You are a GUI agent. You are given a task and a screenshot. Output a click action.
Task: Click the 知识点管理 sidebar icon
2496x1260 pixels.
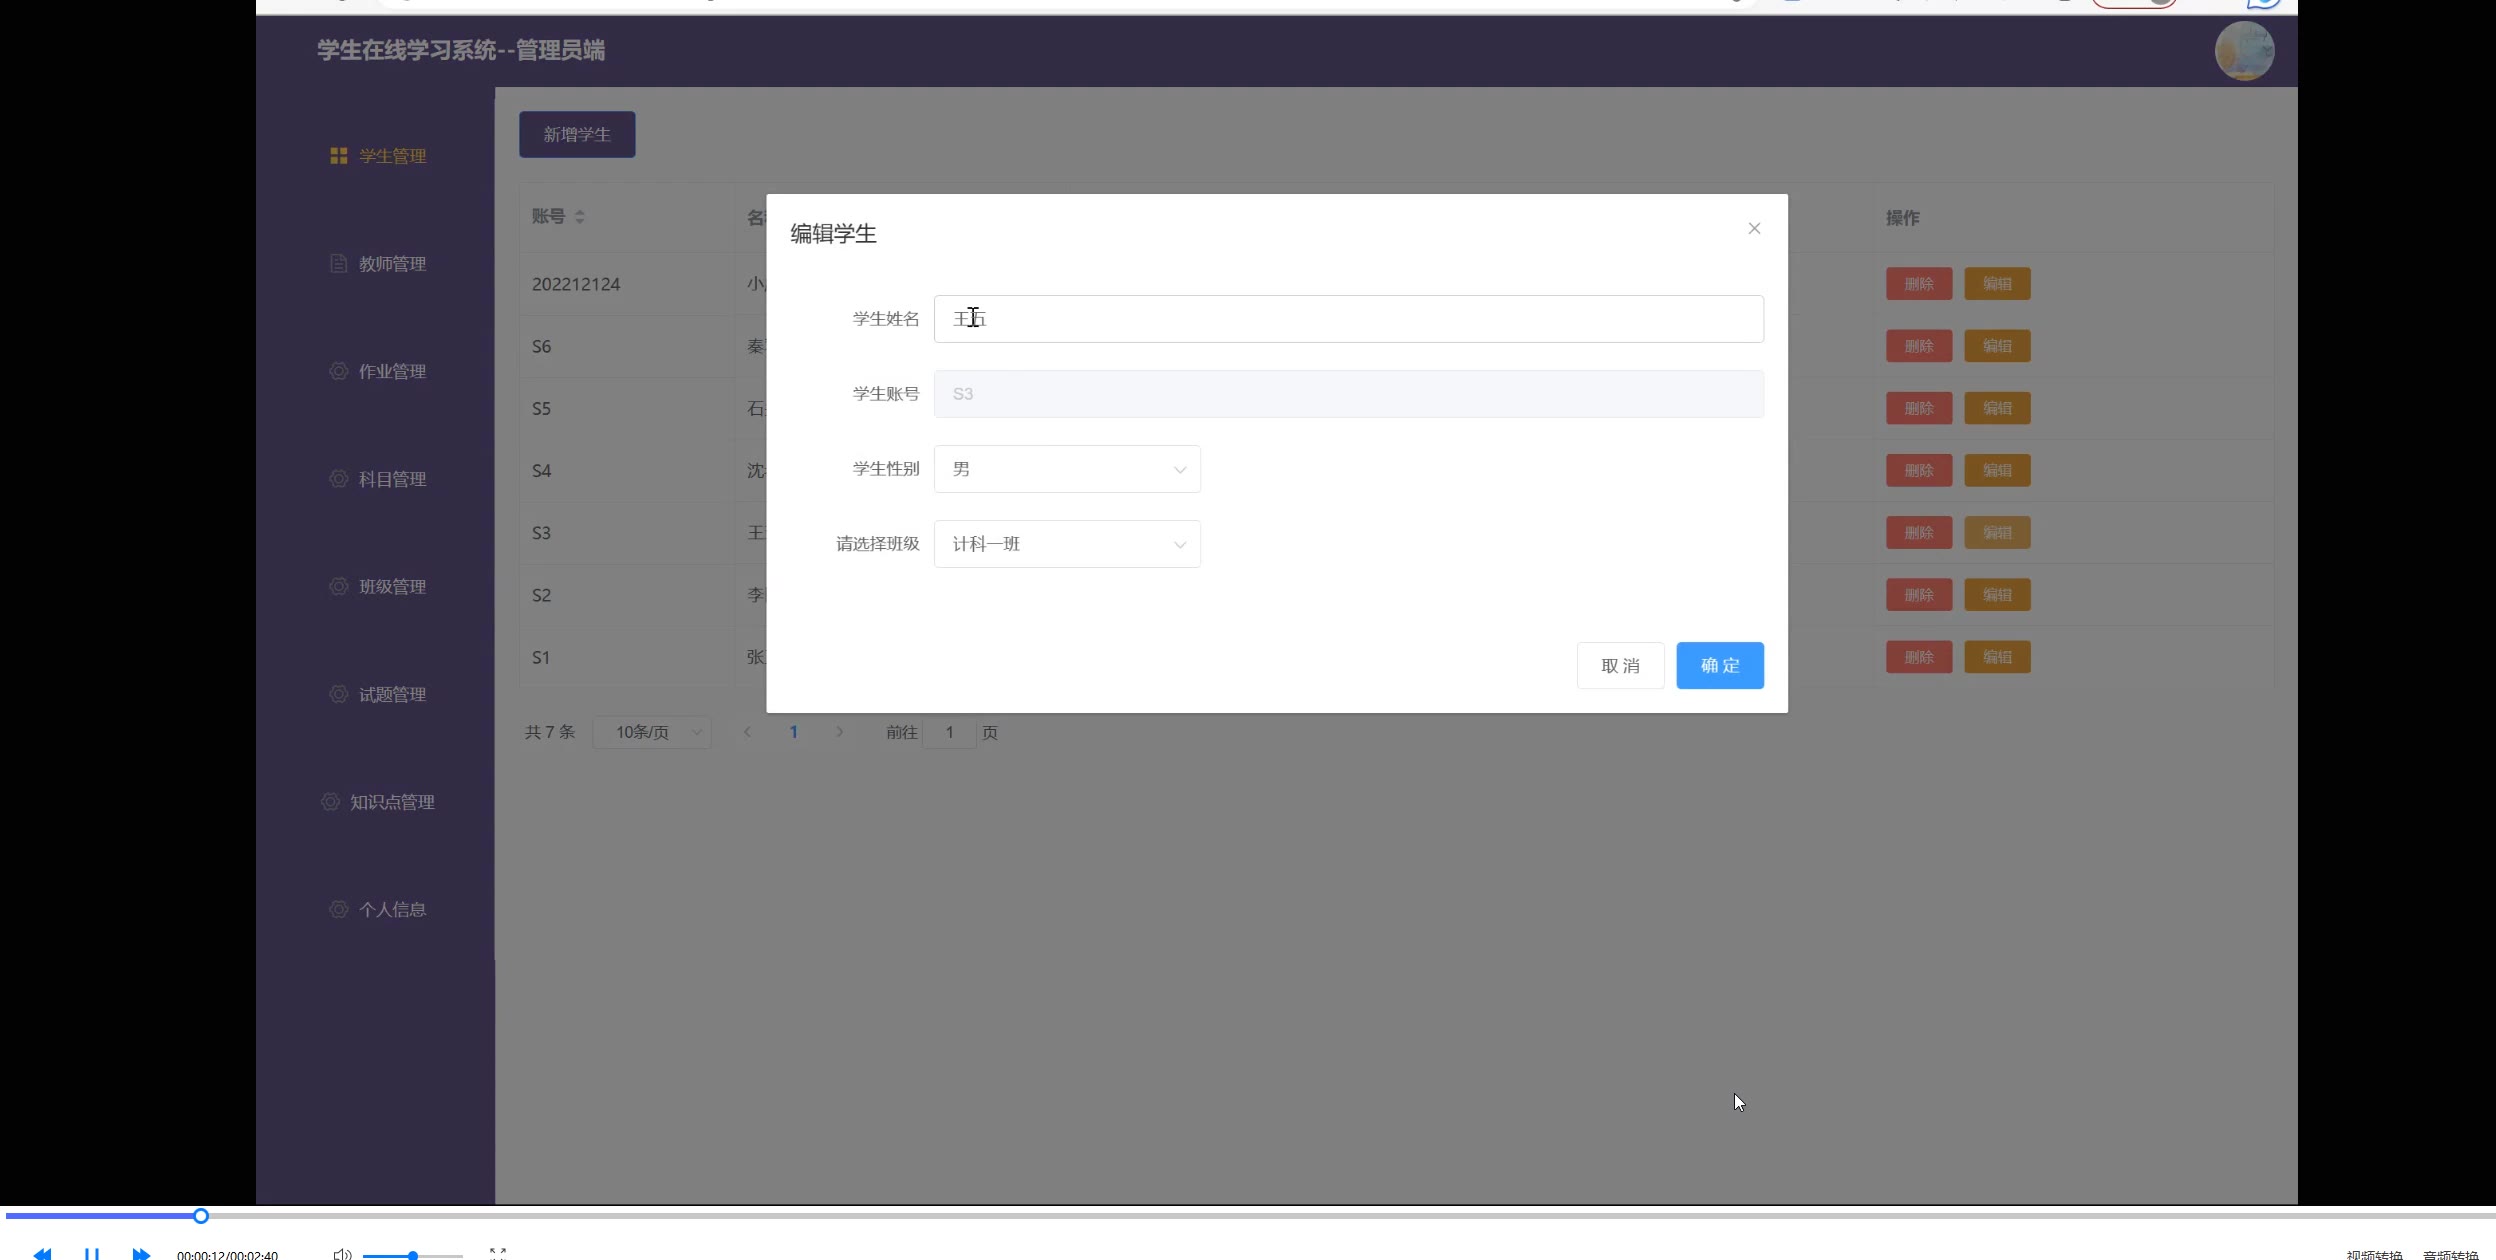tap(330, 802)
